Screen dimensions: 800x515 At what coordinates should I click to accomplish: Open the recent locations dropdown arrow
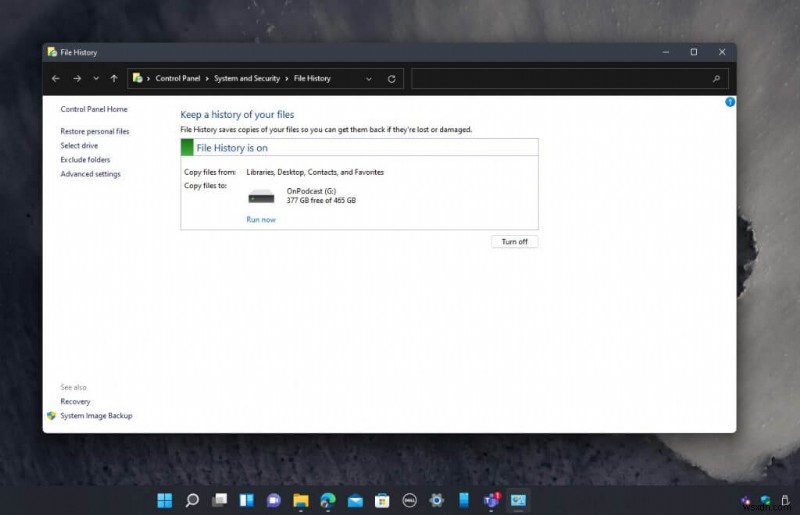tap(96, 78)
